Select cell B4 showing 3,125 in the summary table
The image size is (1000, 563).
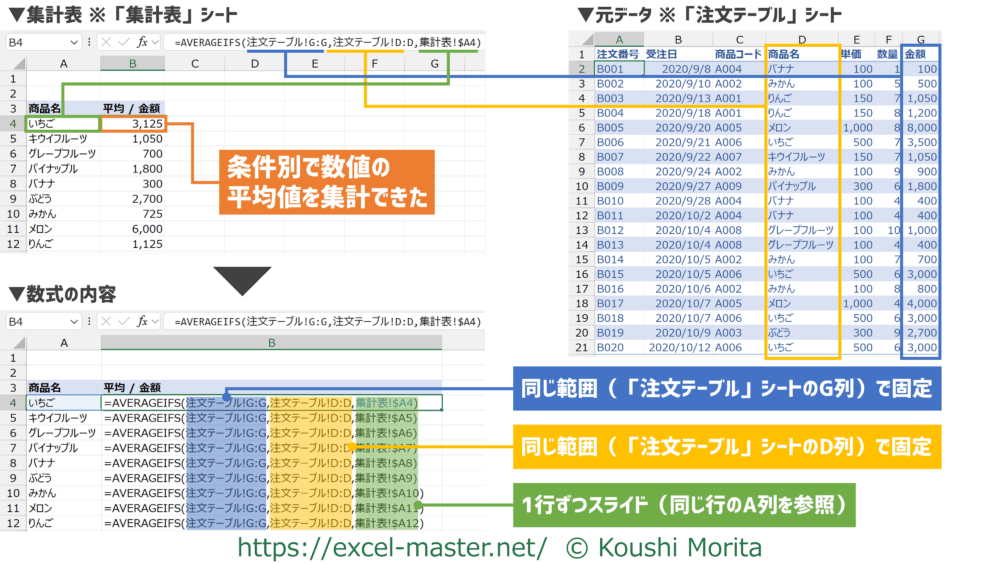tap(132, 123)
